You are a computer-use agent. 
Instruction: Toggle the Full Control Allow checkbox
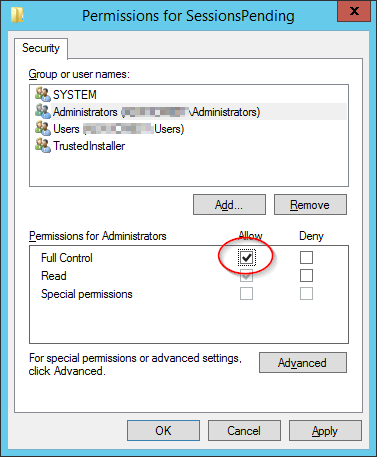(247, 257)
